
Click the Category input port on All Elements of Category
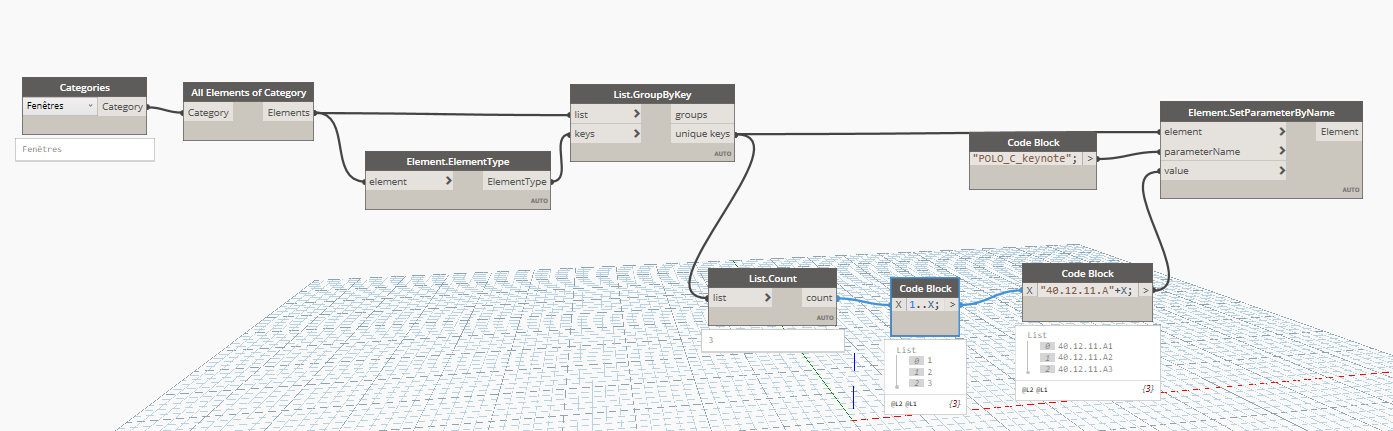[x=210, y=113]
